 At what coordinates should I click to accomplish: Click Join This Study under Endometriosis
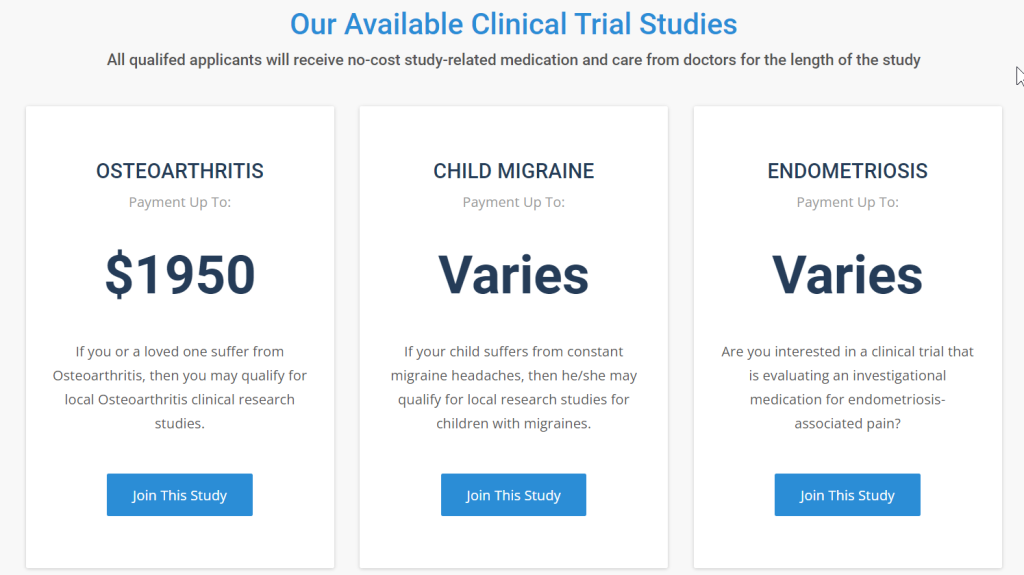click(x=847, y=495)
